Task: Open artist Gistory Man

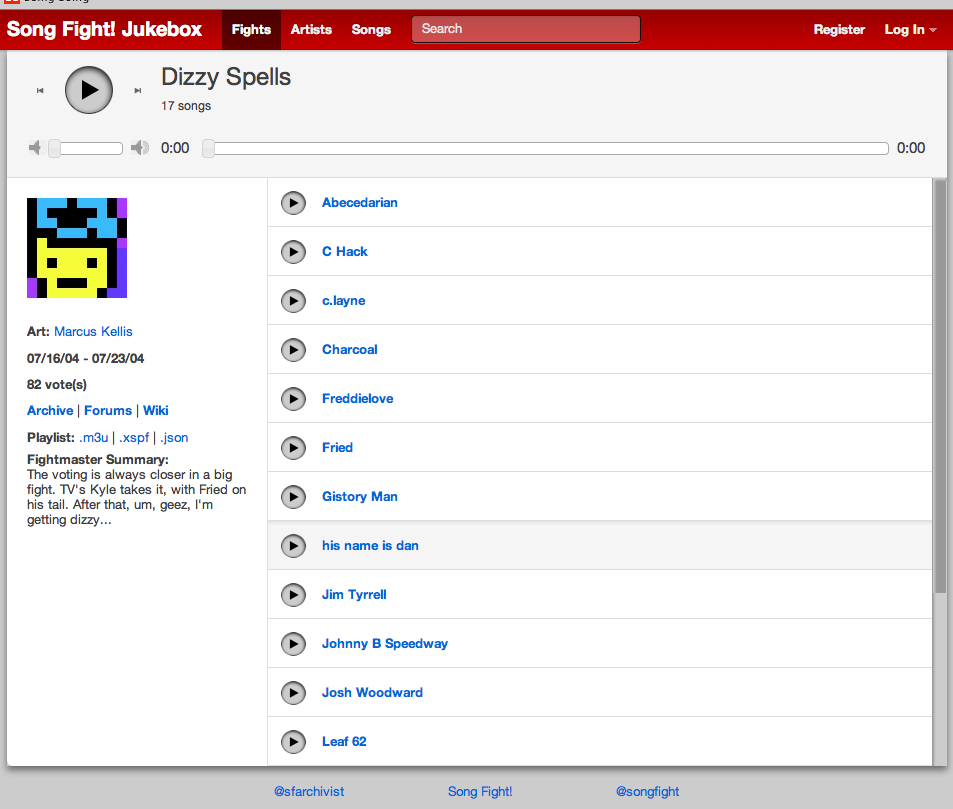Action: (x=360, y=497)
